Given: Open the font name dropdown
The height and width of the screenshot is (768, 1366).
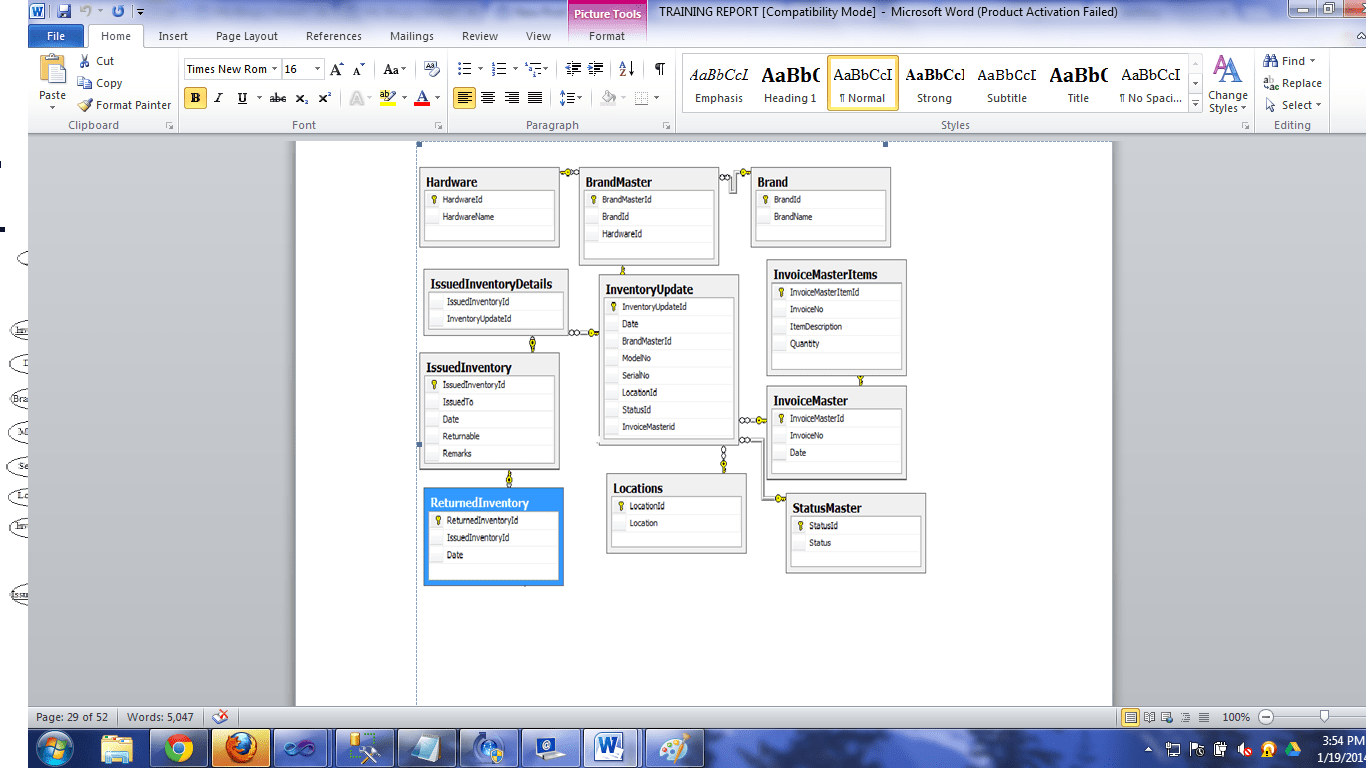Looking at the screenshot, I should coord(274,68).
